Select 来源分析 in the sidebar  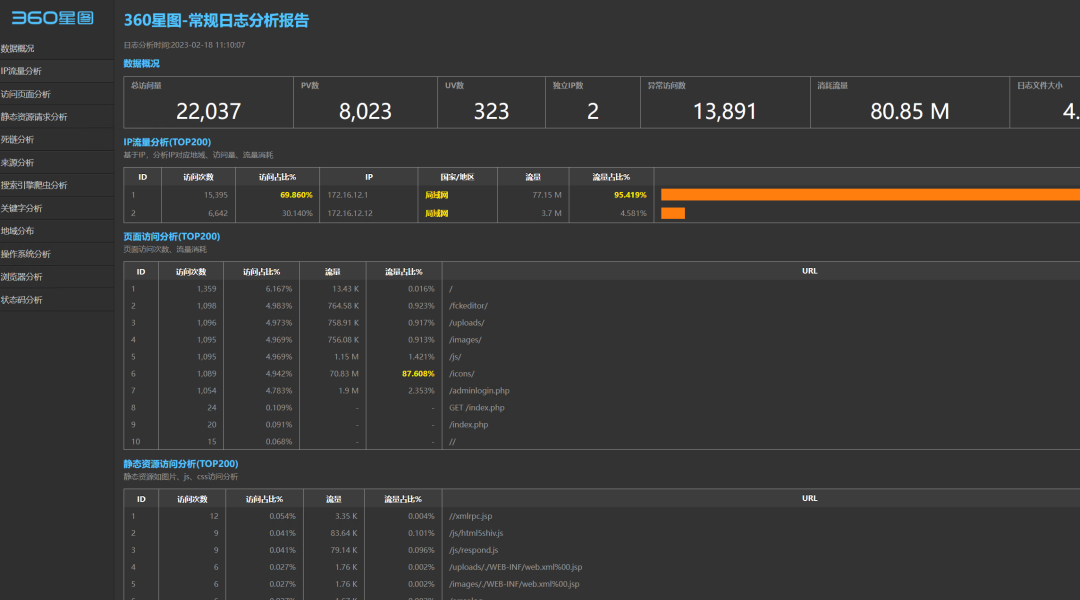17,163
